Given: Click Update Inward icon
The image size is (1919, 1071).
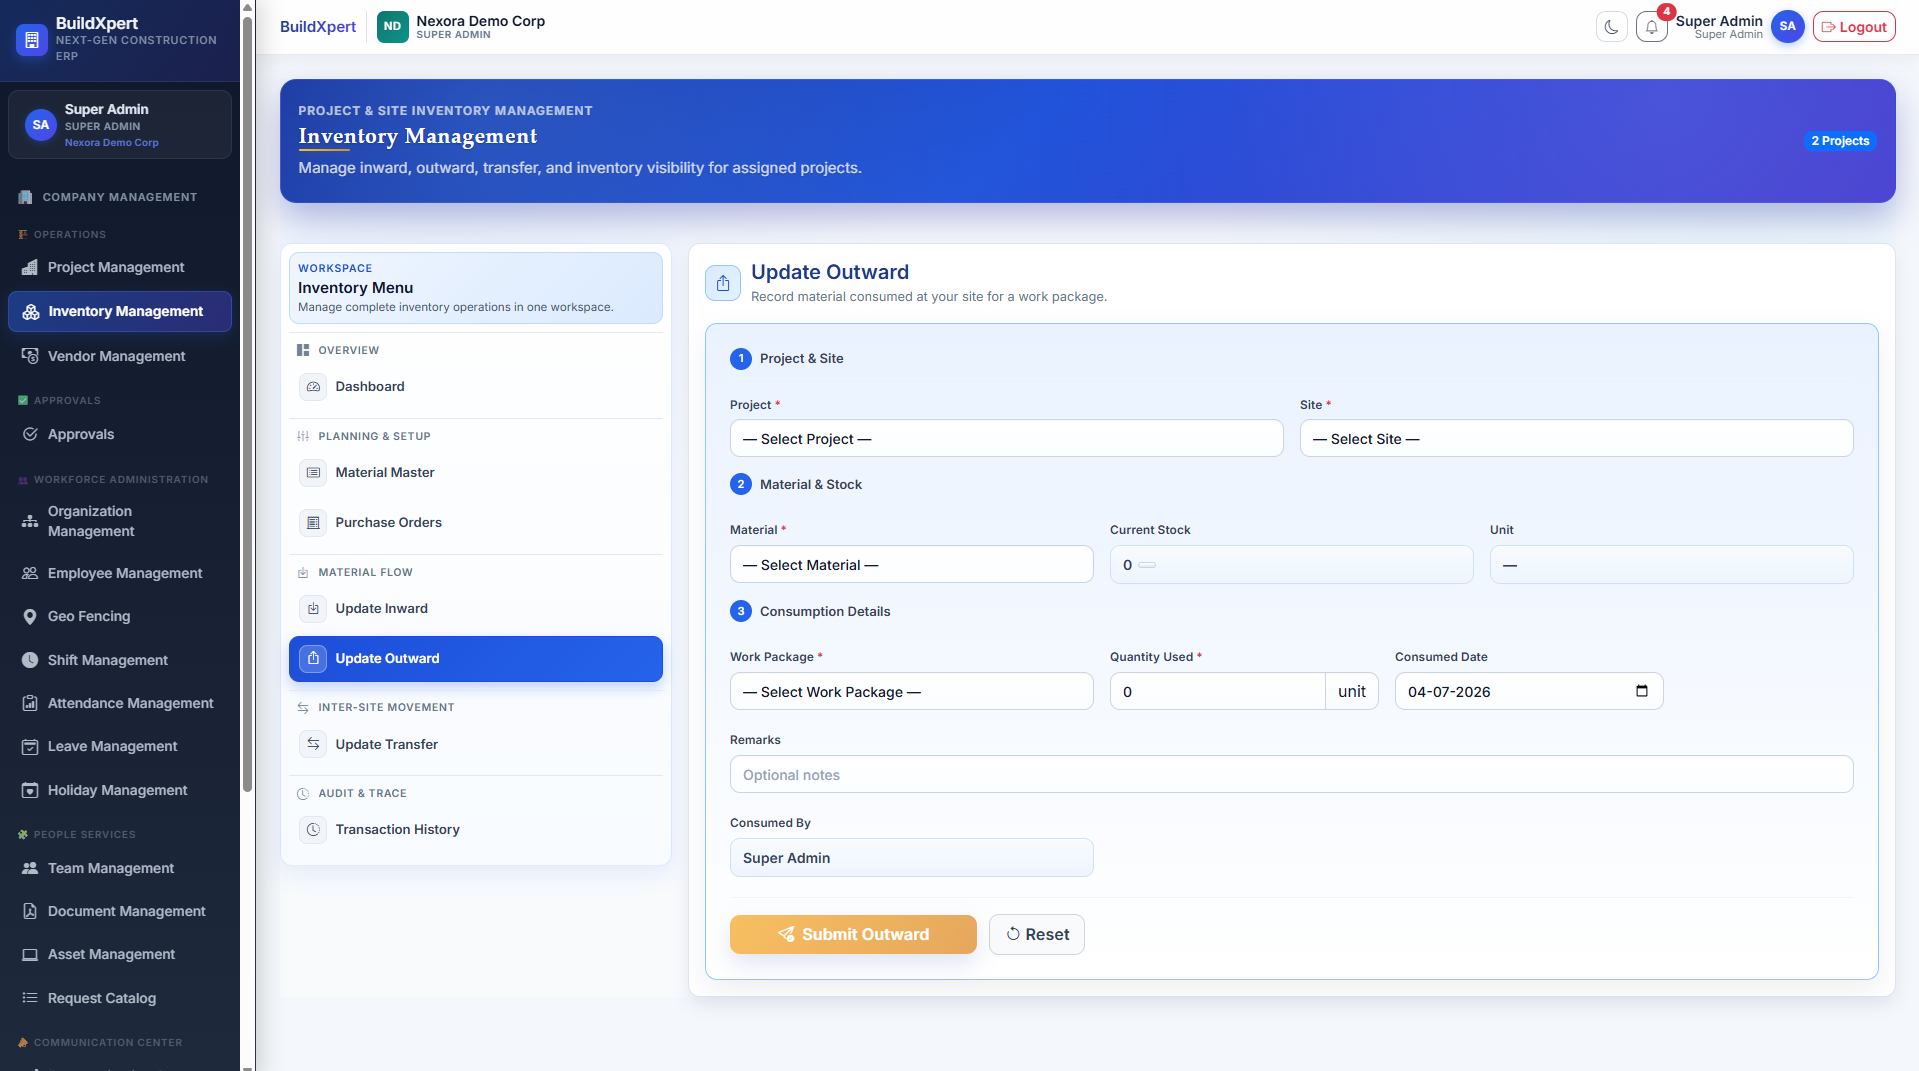Looking at the screenshot, I should click(x=313, y=609).
